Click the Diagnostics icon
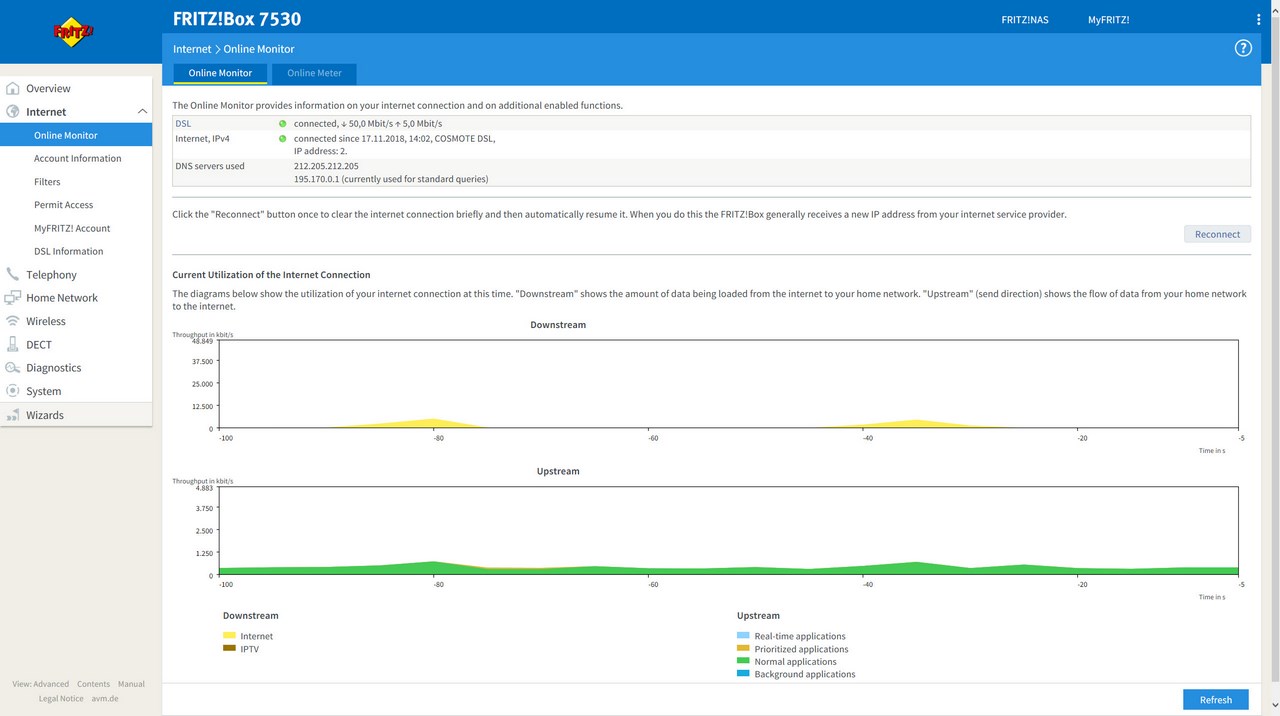The height and width of the screenshot is (716, 1280). point(13,368)
